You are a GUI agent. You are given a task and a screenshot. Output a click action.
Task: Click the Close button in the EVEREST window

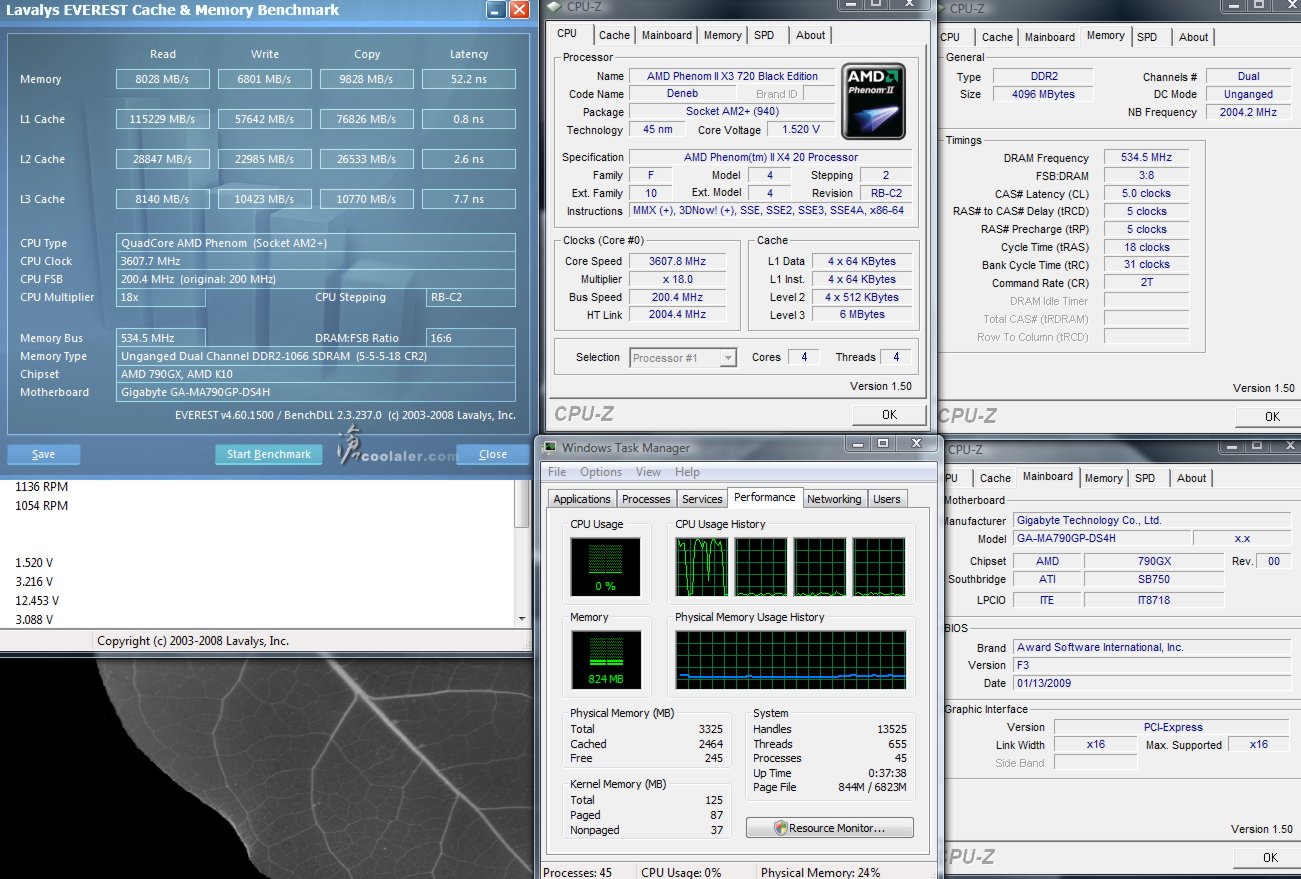point(493,454)
